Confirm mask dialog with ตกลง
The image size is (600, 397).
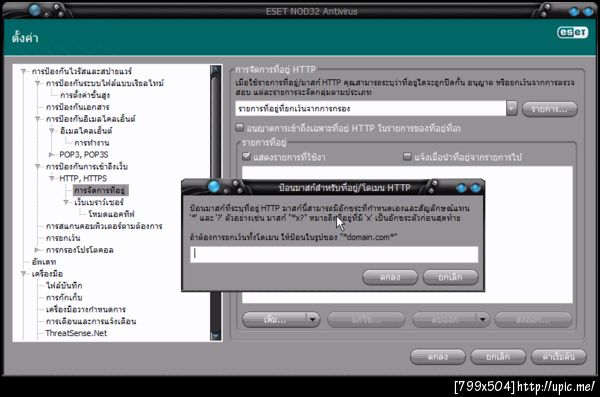(390, 277)
